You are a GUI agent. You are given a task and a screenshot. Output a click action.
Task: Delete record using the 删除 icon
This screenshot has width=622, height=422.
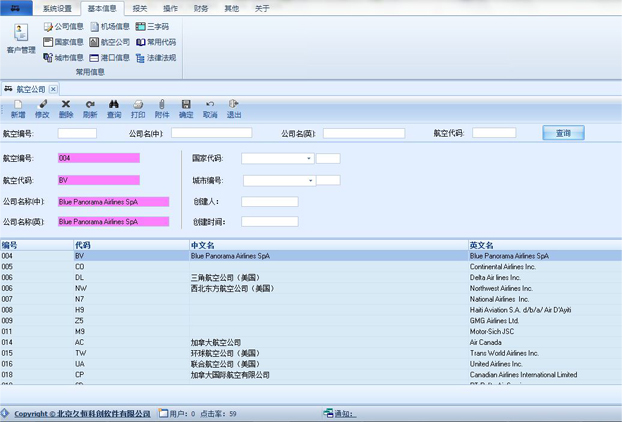pyautogui.click(x=66, y=108)
